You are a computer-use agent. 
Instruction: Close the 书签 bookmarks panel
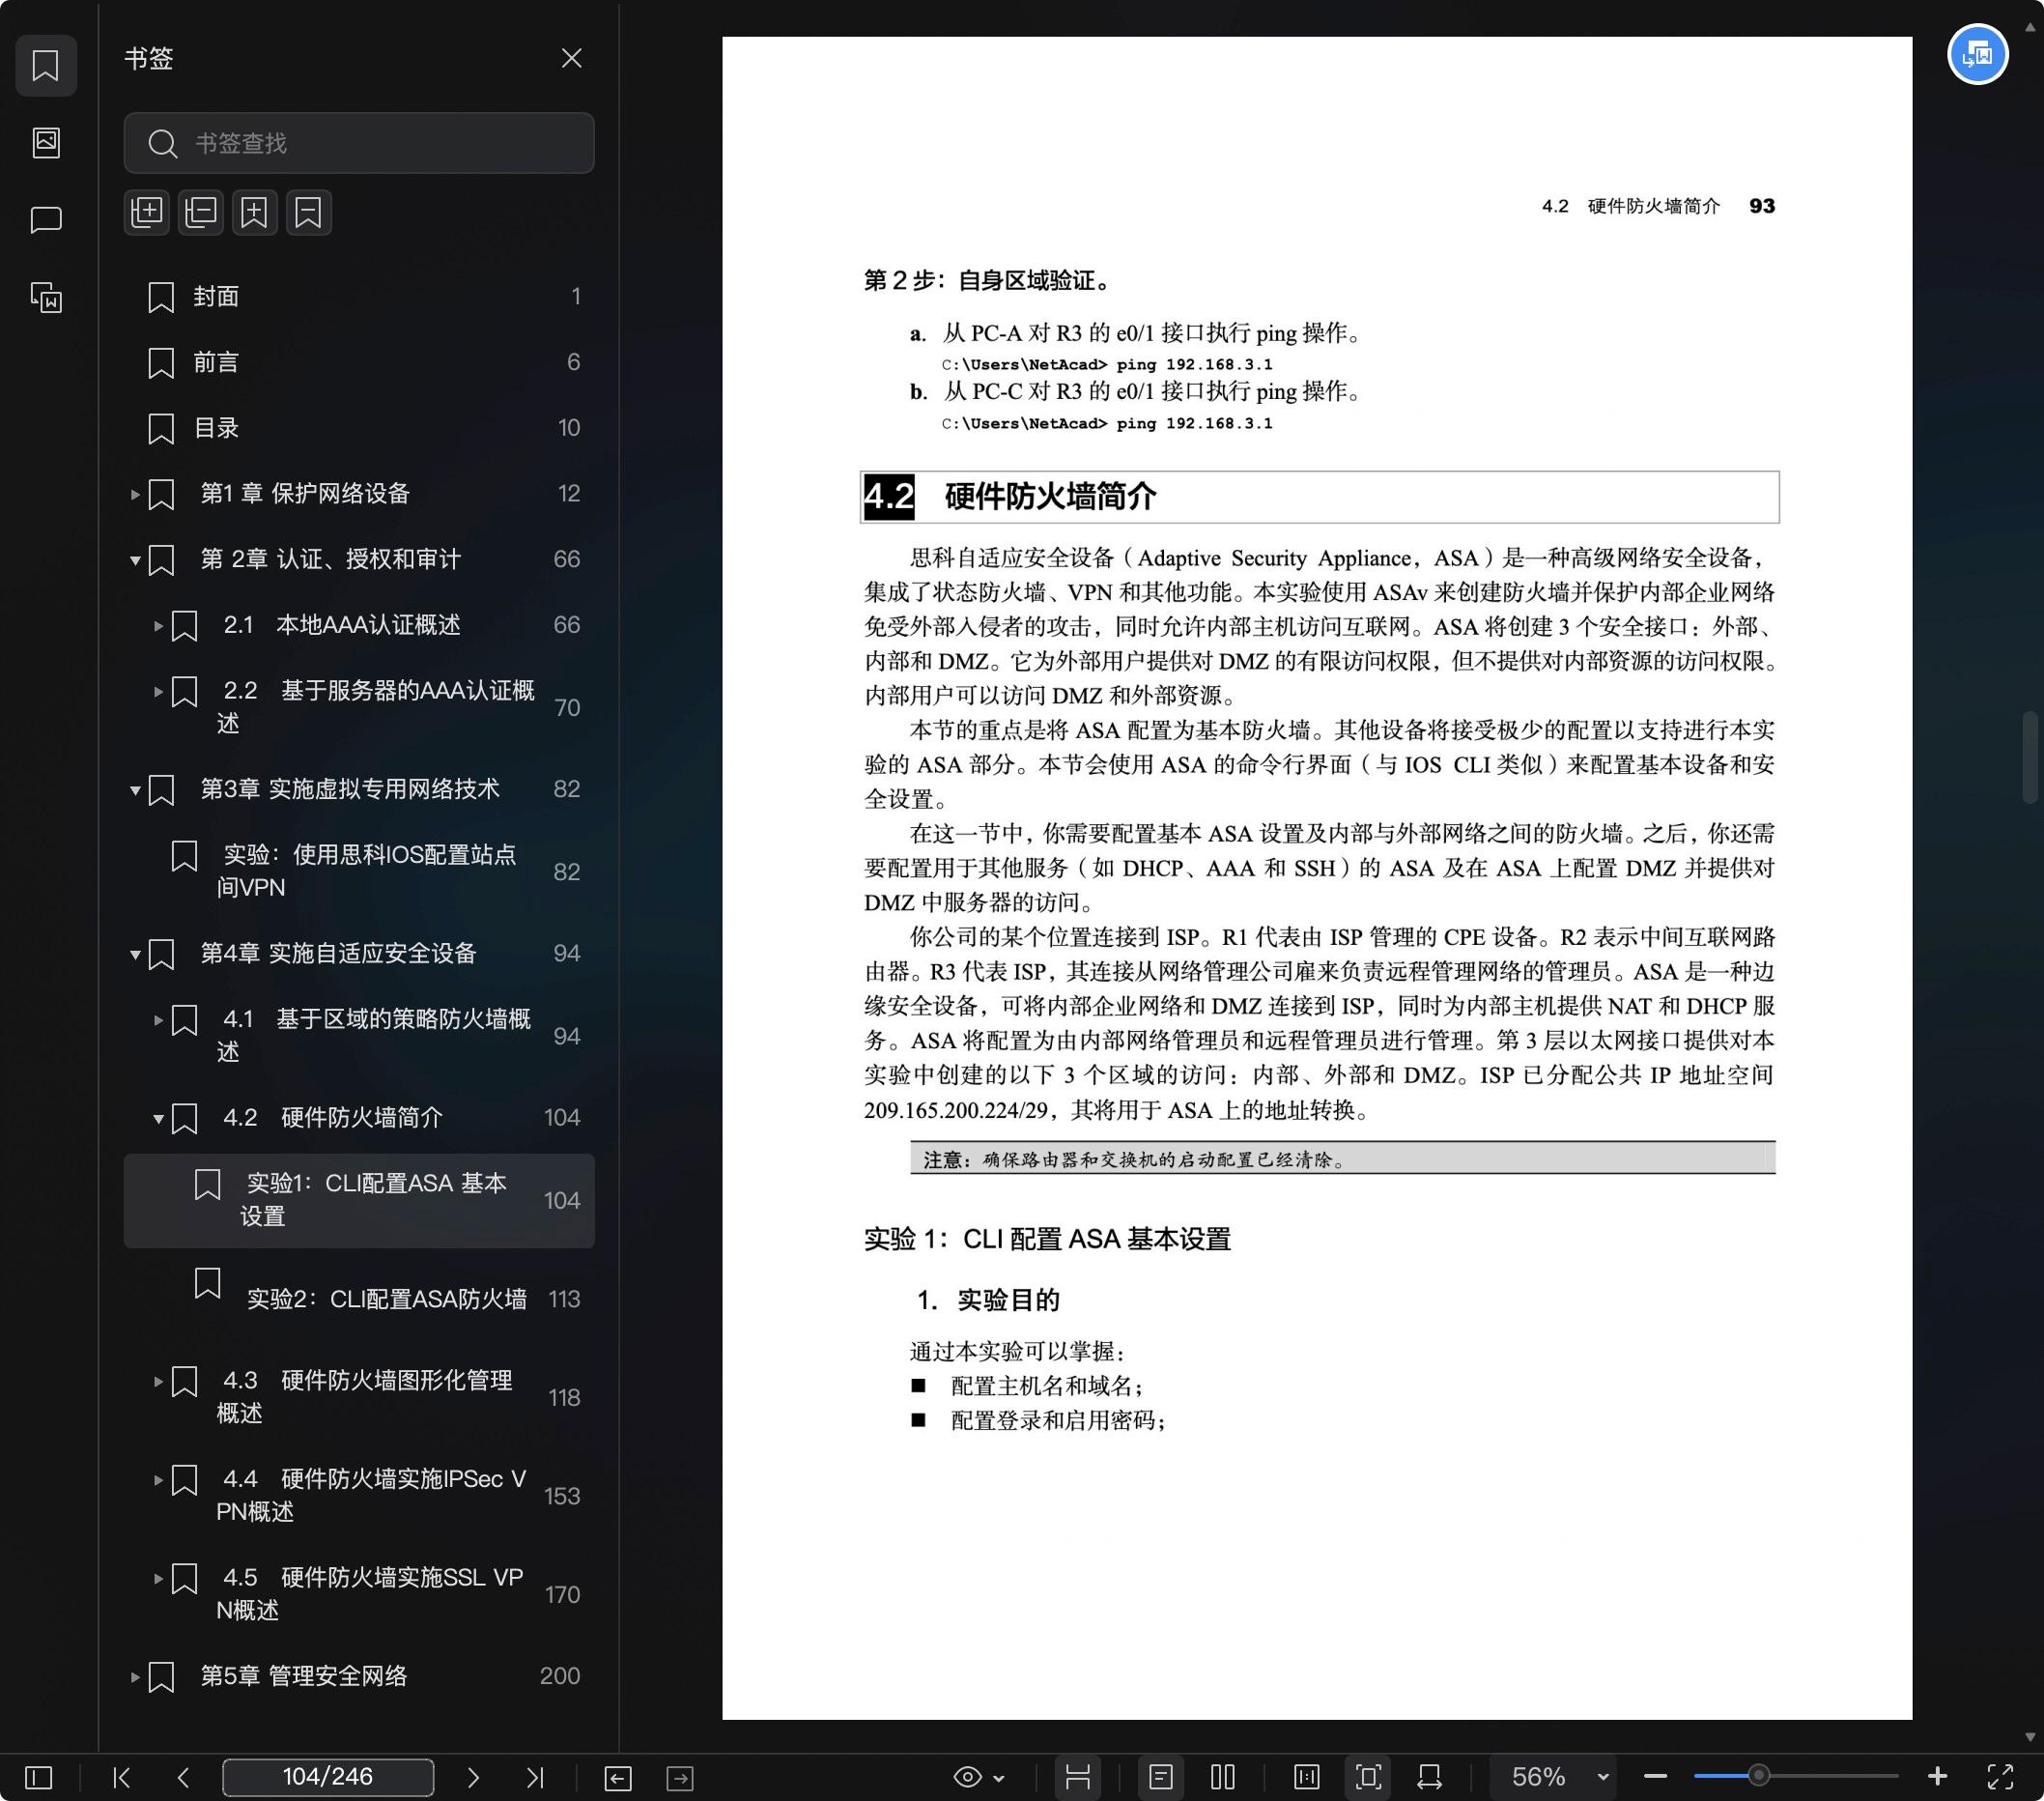(571, 58)
